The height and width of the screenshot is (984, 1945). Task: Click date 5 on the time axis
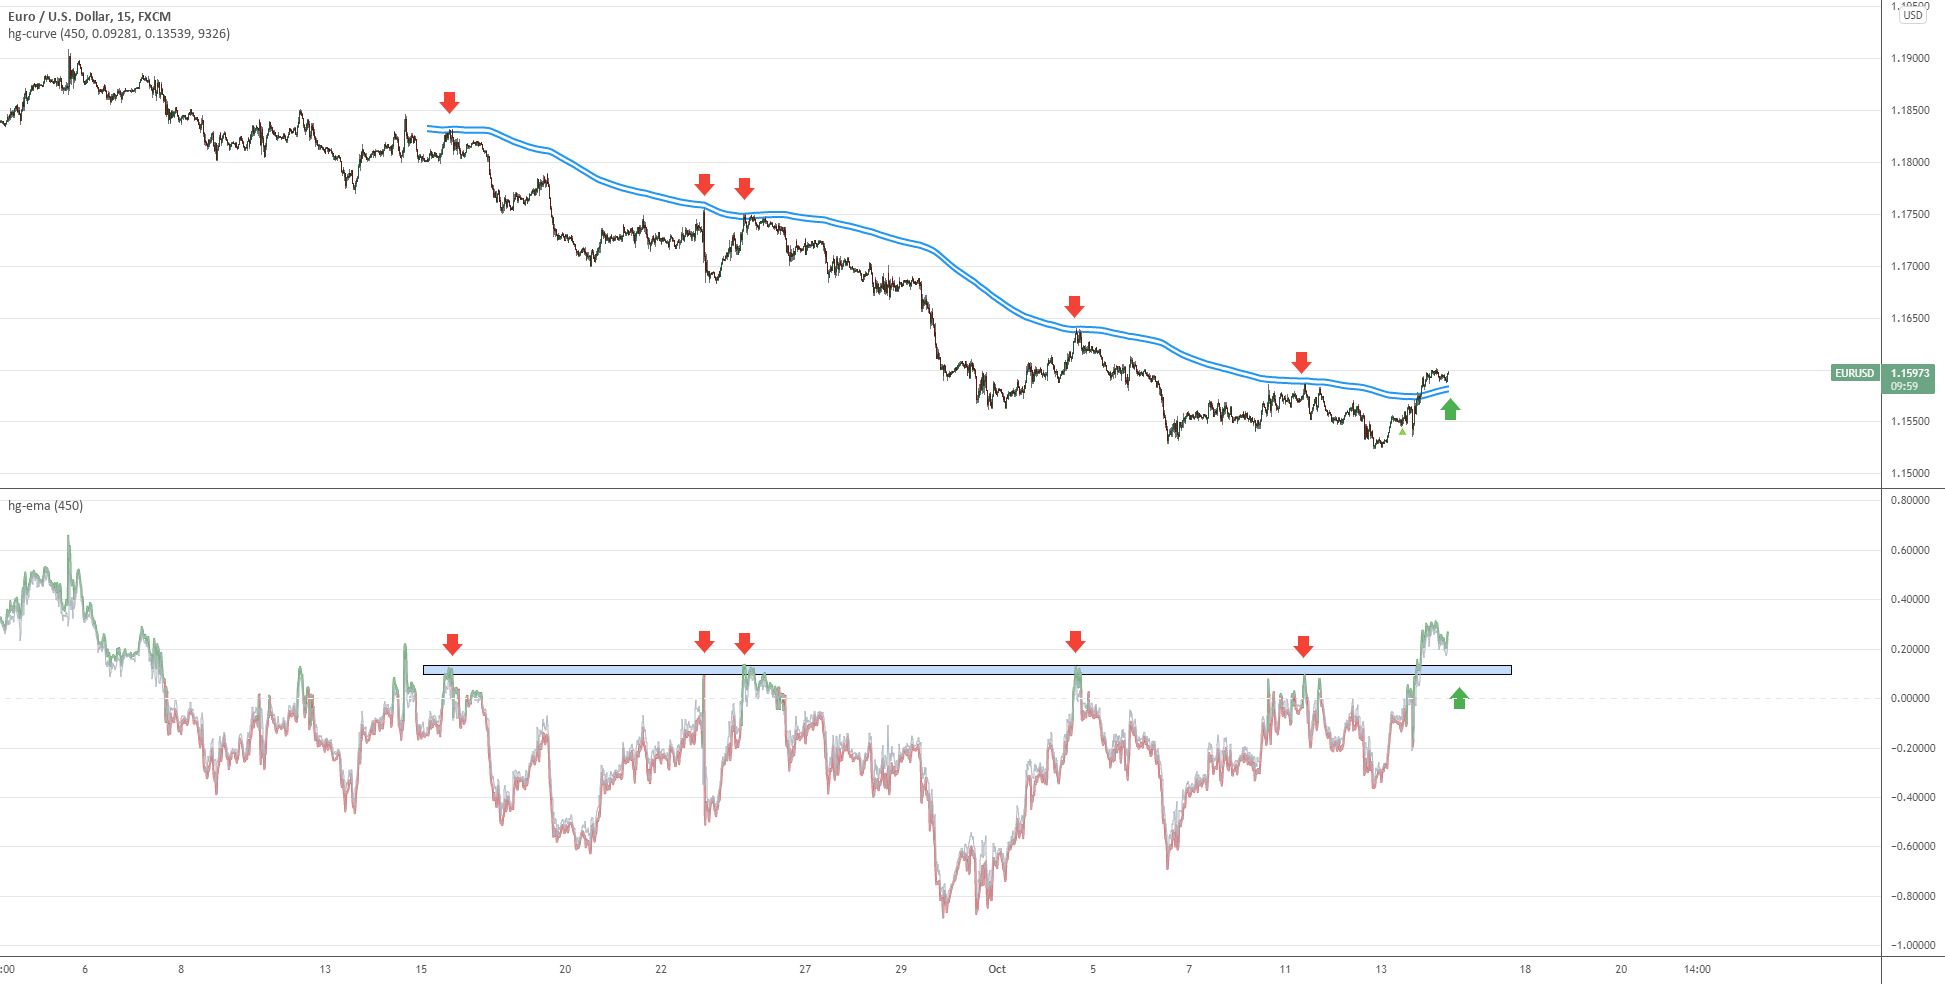point(1093,969)
